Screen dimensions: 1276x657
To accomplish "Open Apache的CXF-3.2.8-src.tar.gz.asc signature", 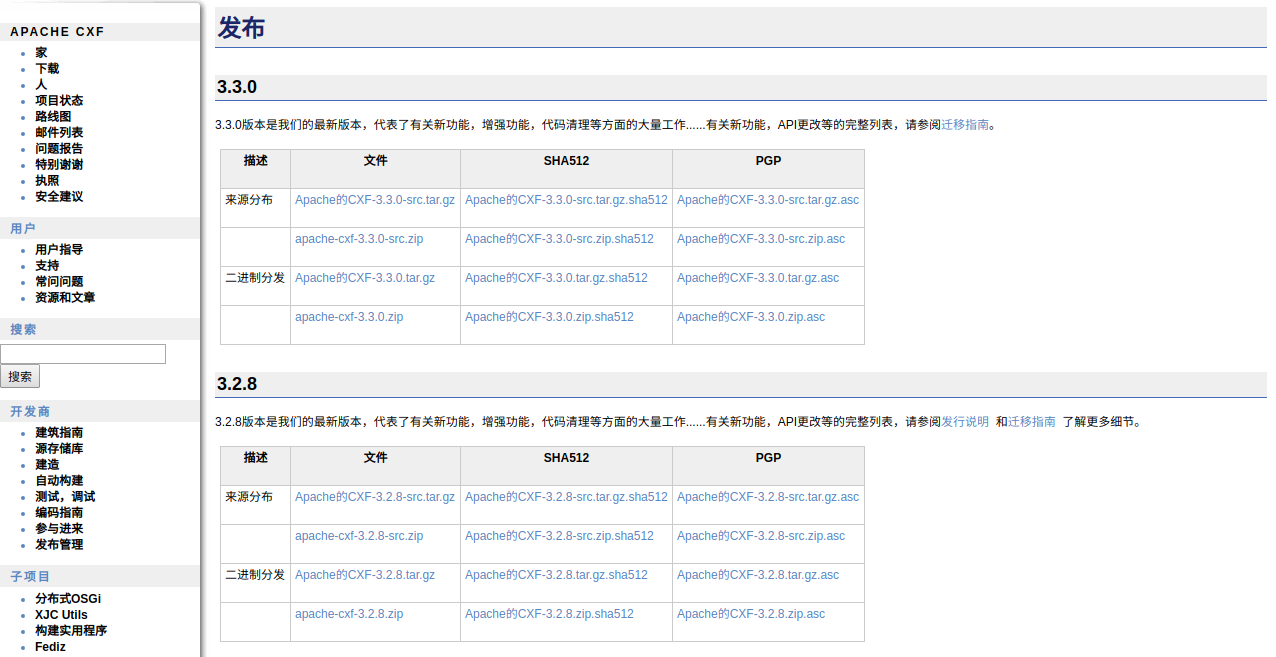I will [768, 497].
